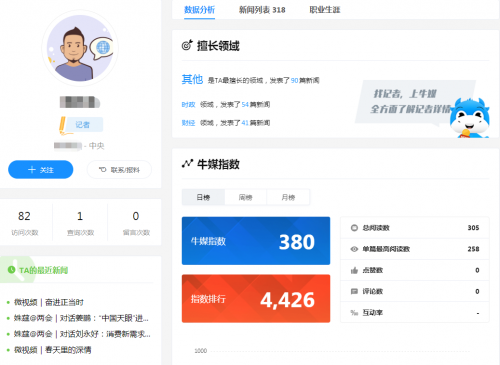Click the 0 留言次数 stat

[136, 223]
